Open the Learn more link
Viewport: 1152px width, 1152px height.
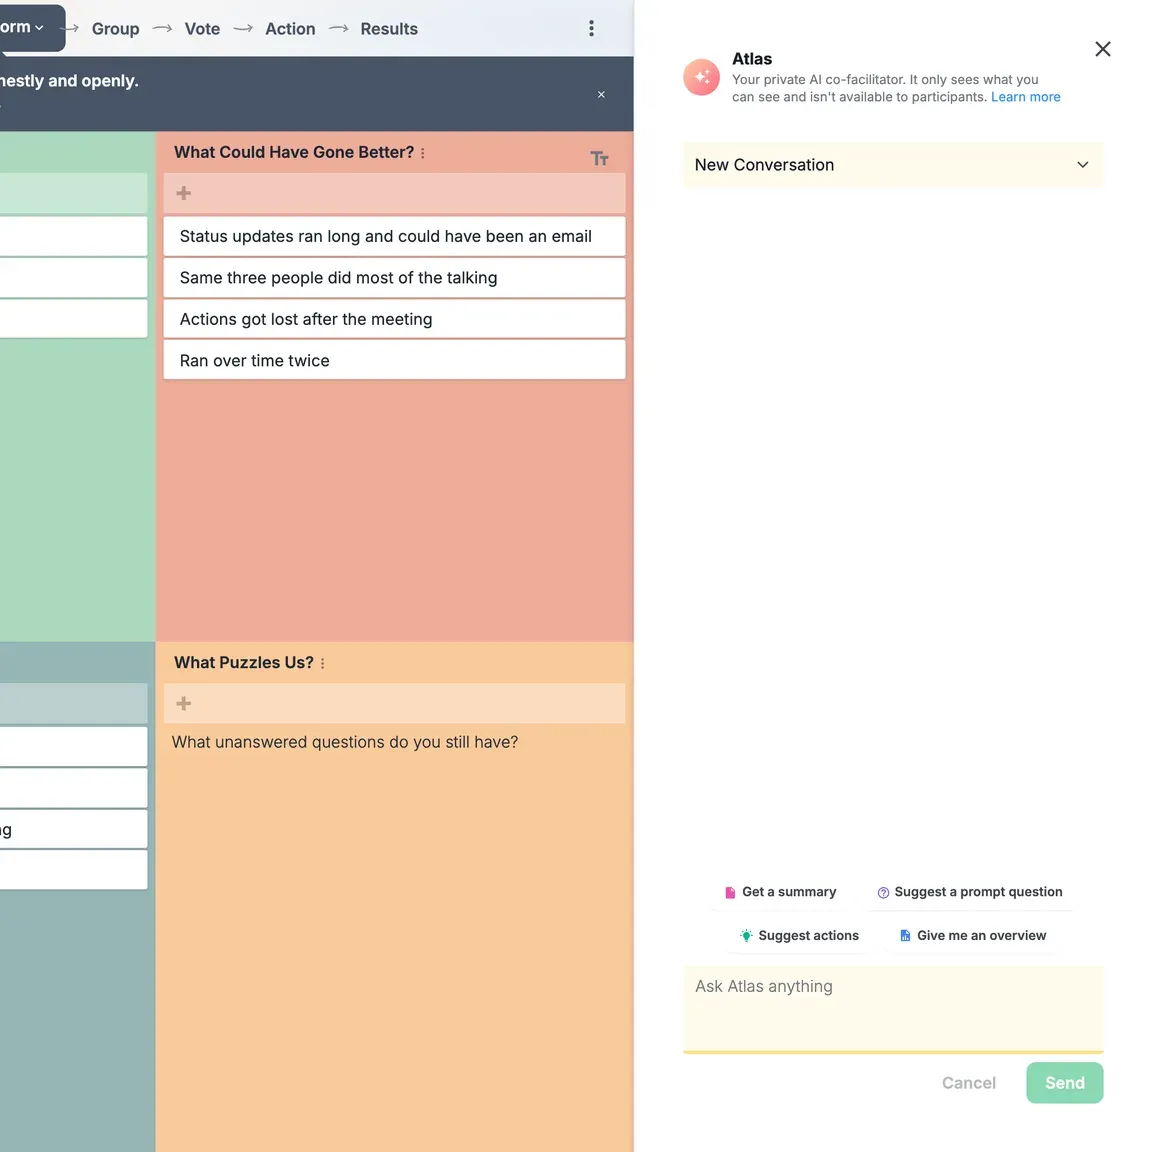click(1025, 97)
